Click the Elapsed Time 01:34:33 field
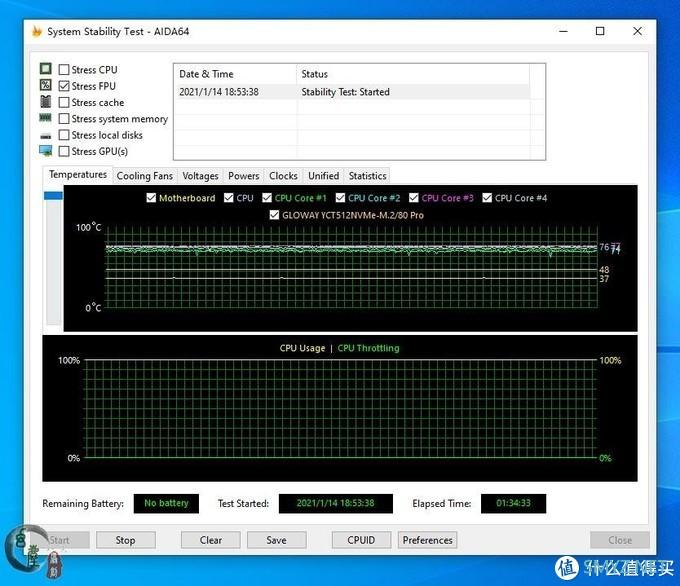This screenshot has height=586, width=680. pos(513,503)
